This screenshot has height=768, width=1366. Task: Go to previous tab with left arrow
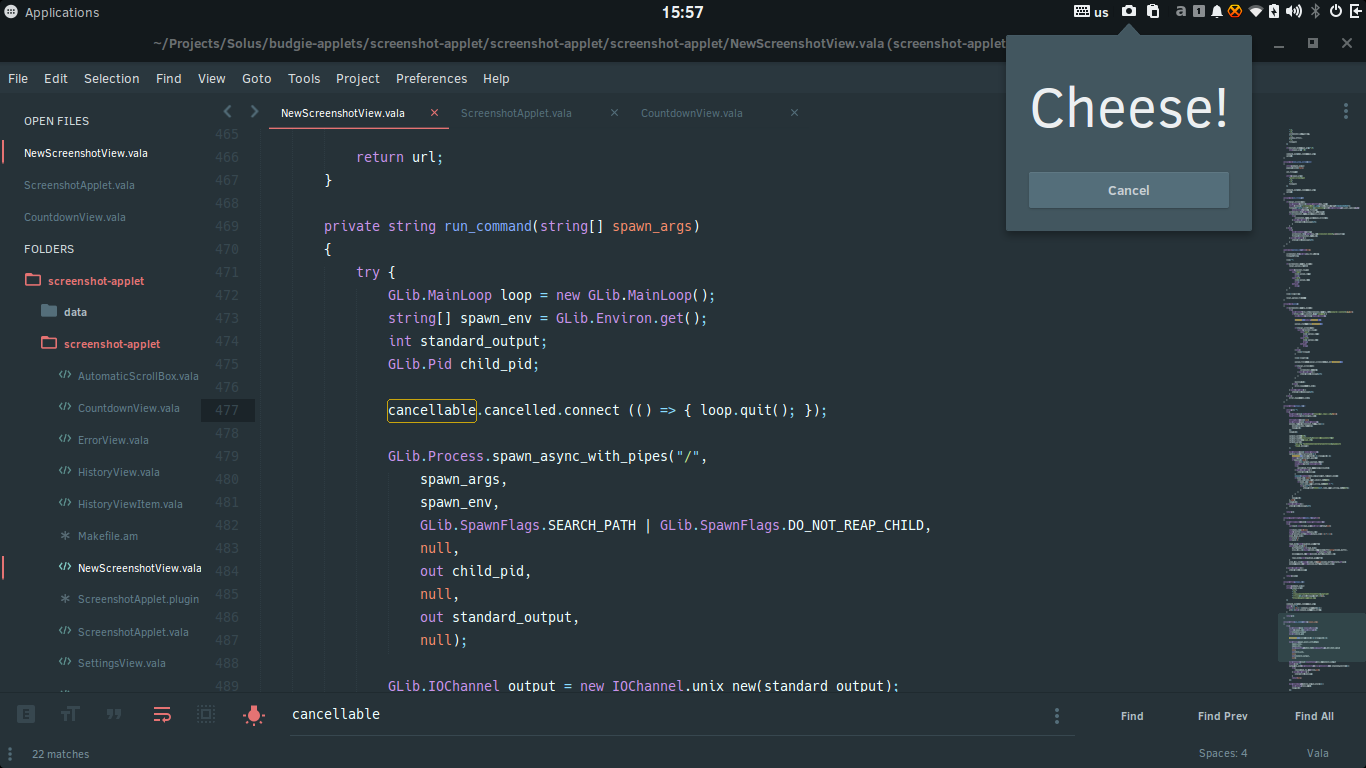click(x=228, y=112)
